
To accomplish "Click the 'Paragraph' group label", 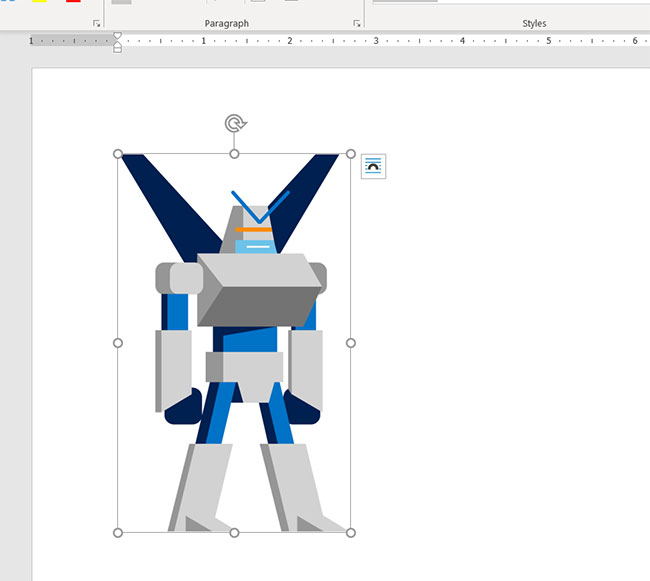I will coord(227,24).
